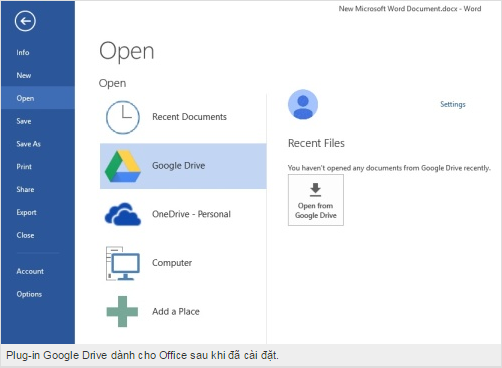The image size is (502, 368).
Task: Click the back arrow circle icon
Action: (25, 21)
